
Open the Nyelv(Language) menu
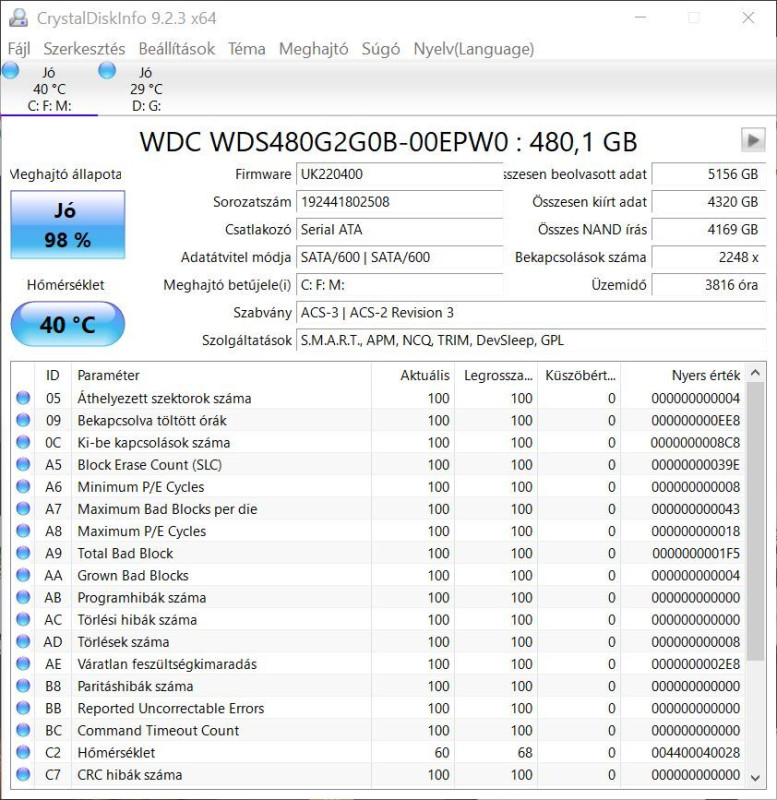473,49
